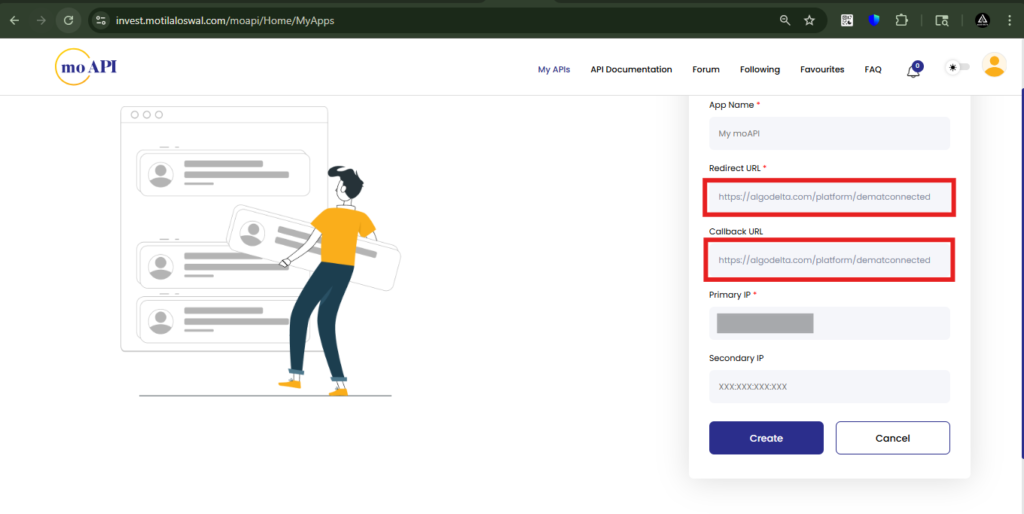Focus the Redirect URL text field
Image resolution: width=1024 pixels, height=514 pixels.
tap(829, 197)
